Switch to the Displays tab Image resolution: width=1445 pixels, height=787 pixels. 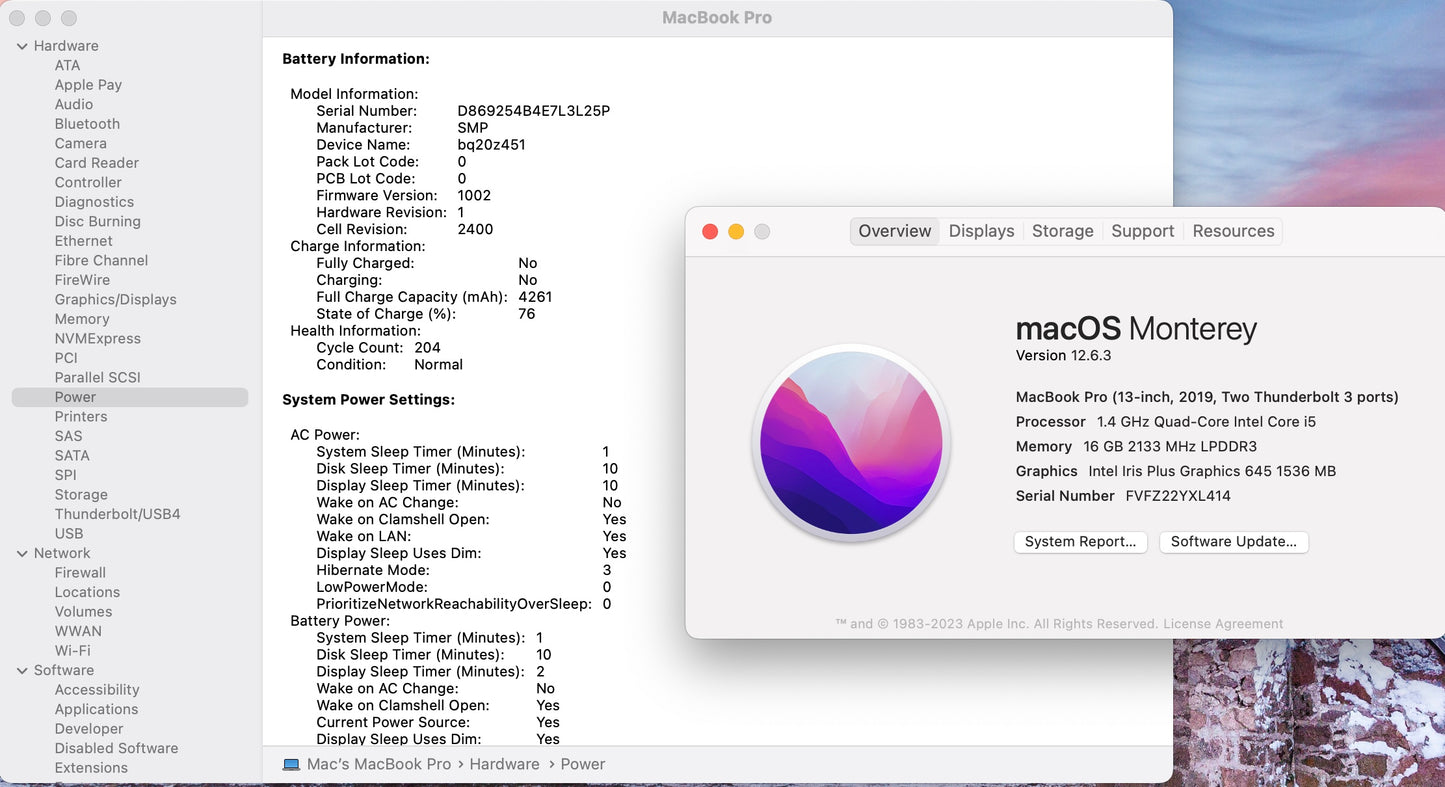[x=981, y=231]
